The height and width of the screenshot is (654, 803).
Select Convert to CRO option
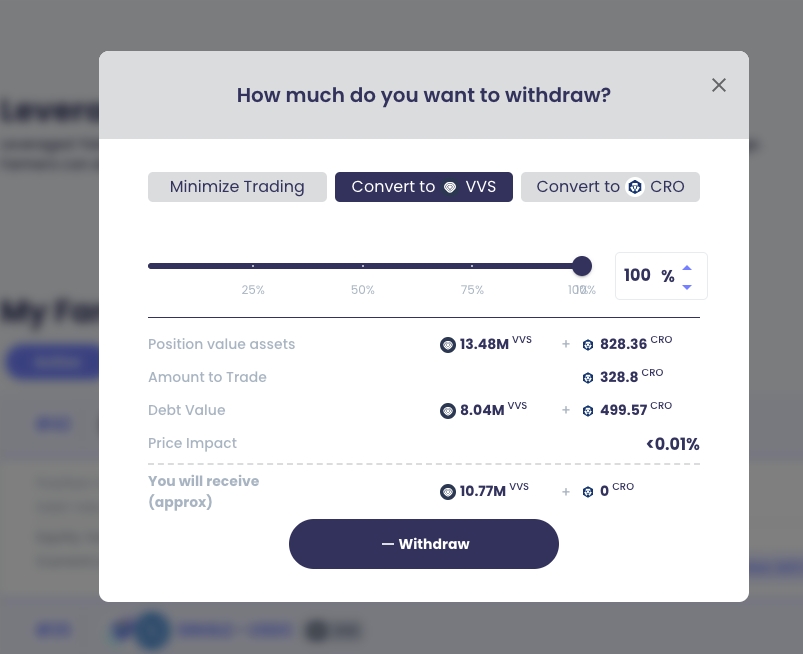(610, 187)
